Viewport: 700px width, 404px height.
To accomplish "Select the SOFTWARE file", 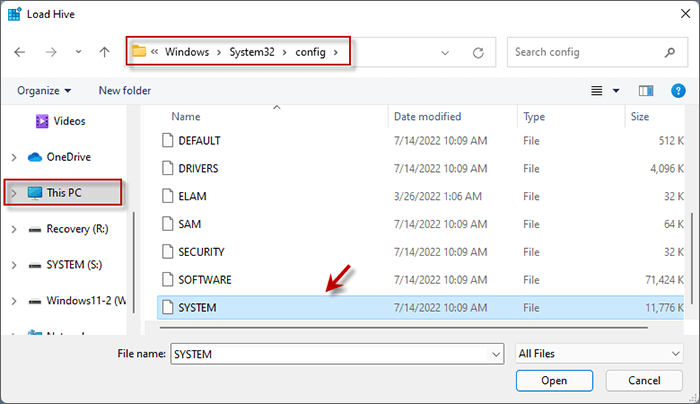I will (x=205, y=279).
